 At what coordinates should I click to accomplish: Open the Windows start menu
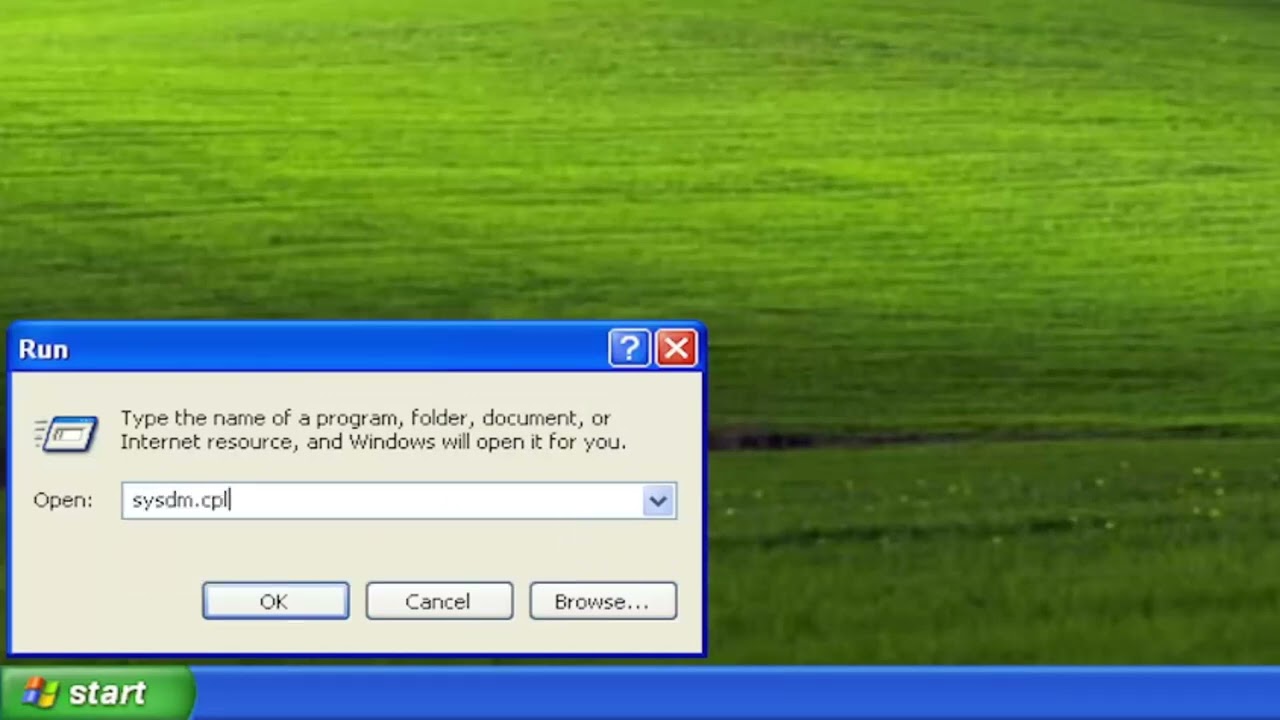(x=96, y=693)
